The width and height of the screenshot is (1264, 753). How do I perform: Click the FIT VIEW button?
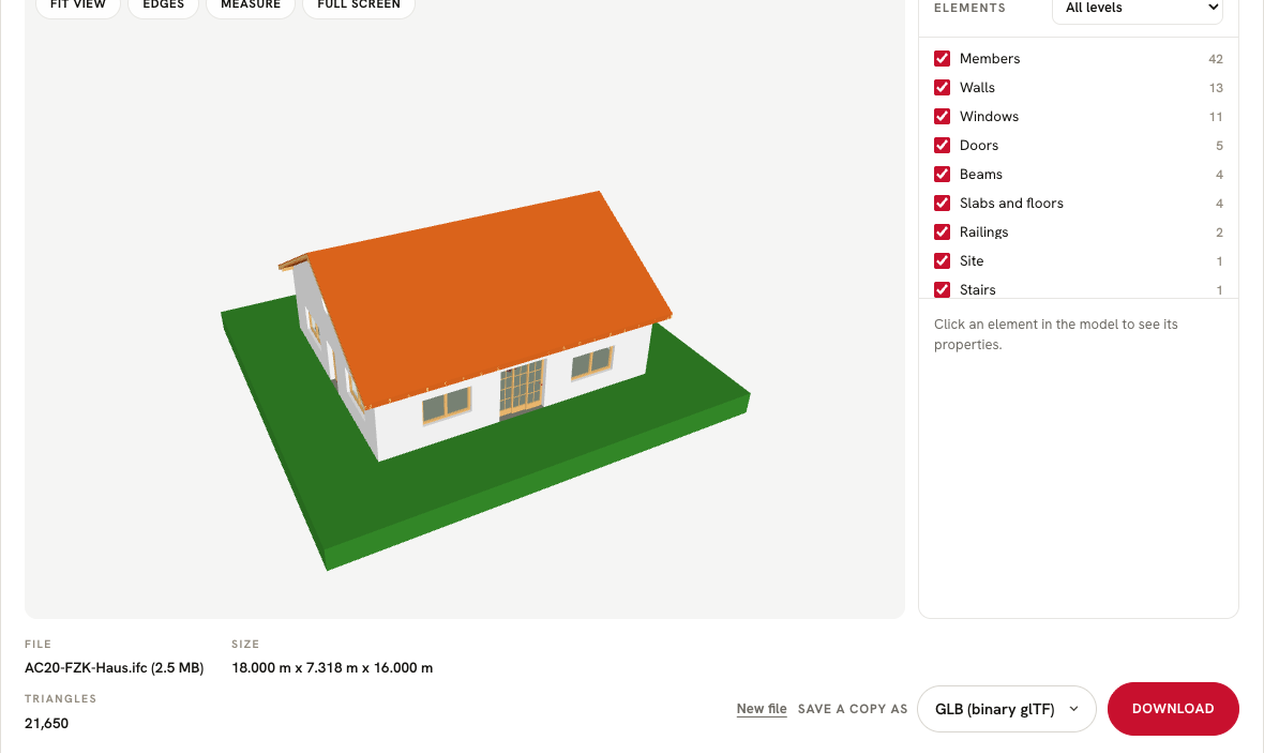(x=78, y=5)
